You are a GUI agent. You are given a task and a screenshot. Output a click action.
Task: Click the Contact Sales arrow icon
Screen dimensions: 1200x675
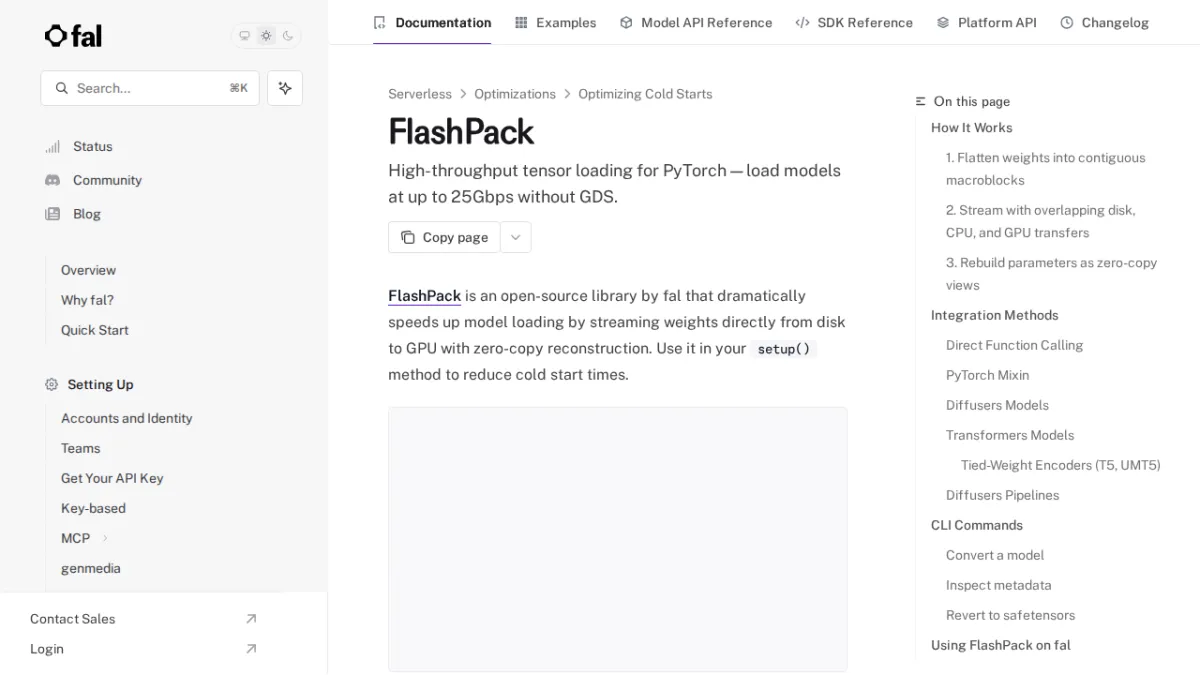(x=251, y=619)
